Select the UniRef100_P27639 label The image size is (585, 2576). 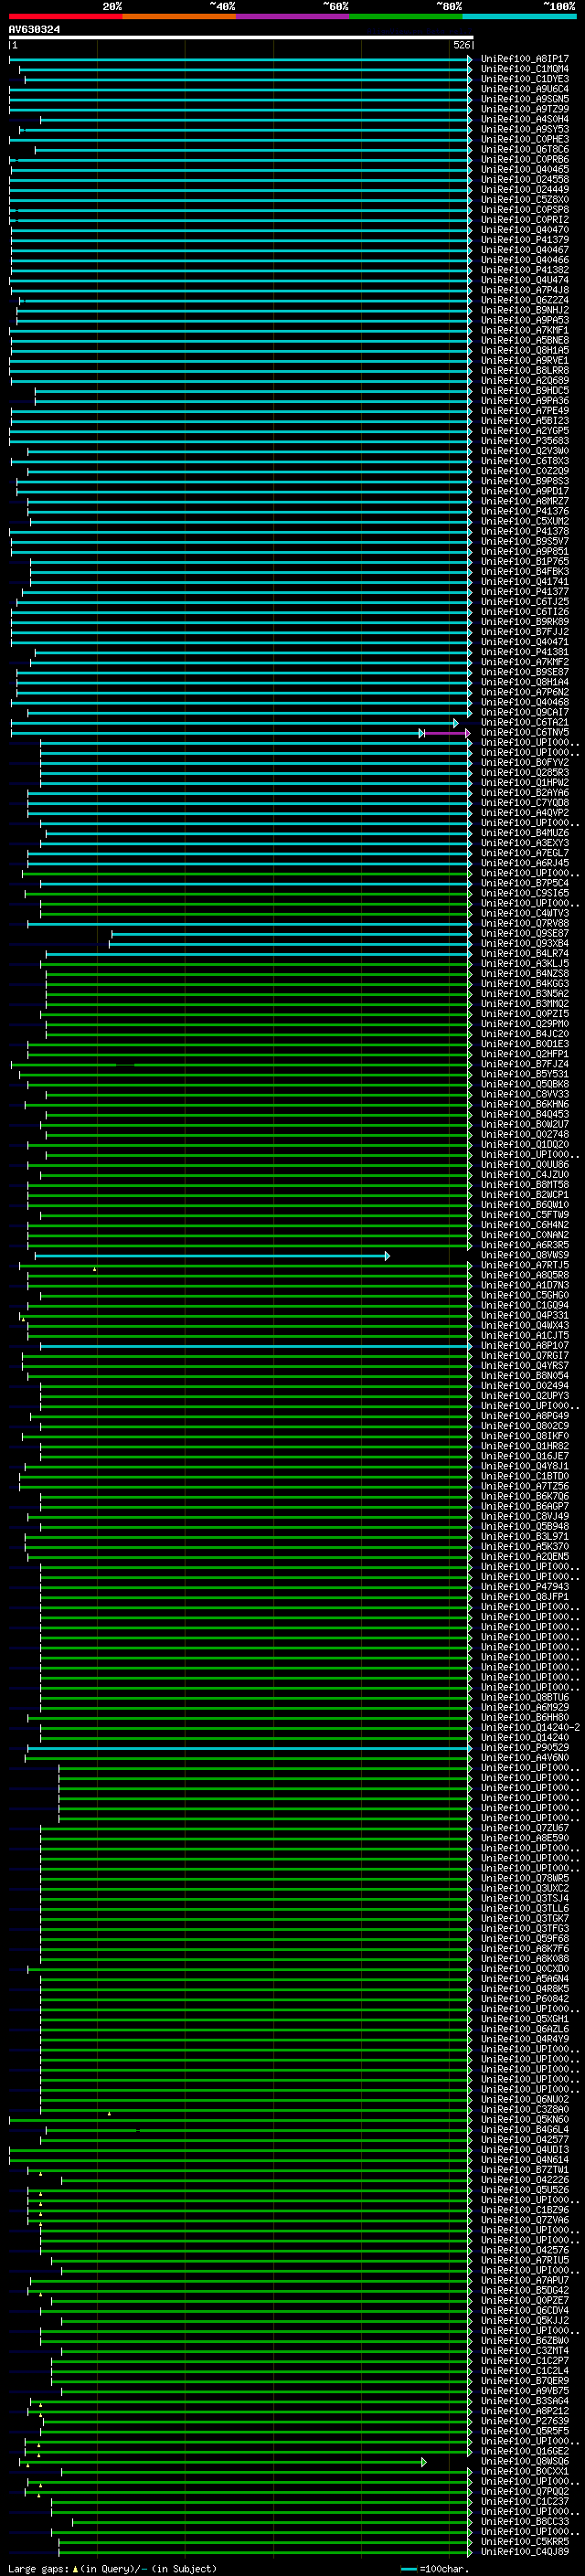pyautogui.click(x=524, y=2421)
